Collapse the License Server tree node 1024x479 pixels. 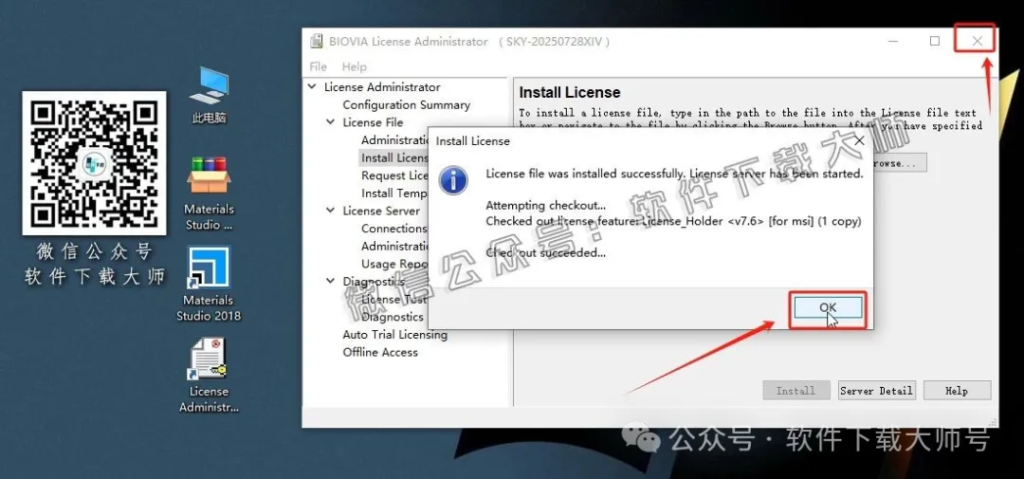coord(331,211)
